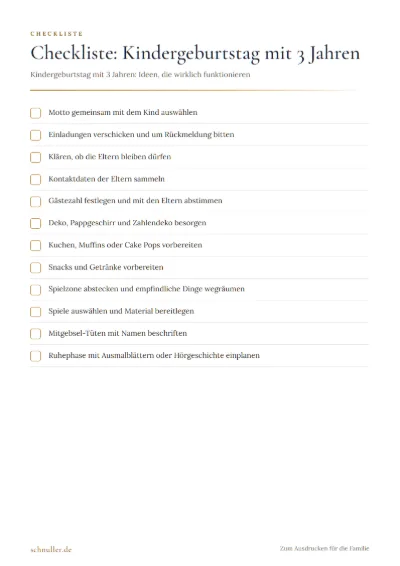Click the text 'Mitgebsel-Tüten mit Namen beschriften'
Screen dimensions: 400x566
tap(118, 333)
